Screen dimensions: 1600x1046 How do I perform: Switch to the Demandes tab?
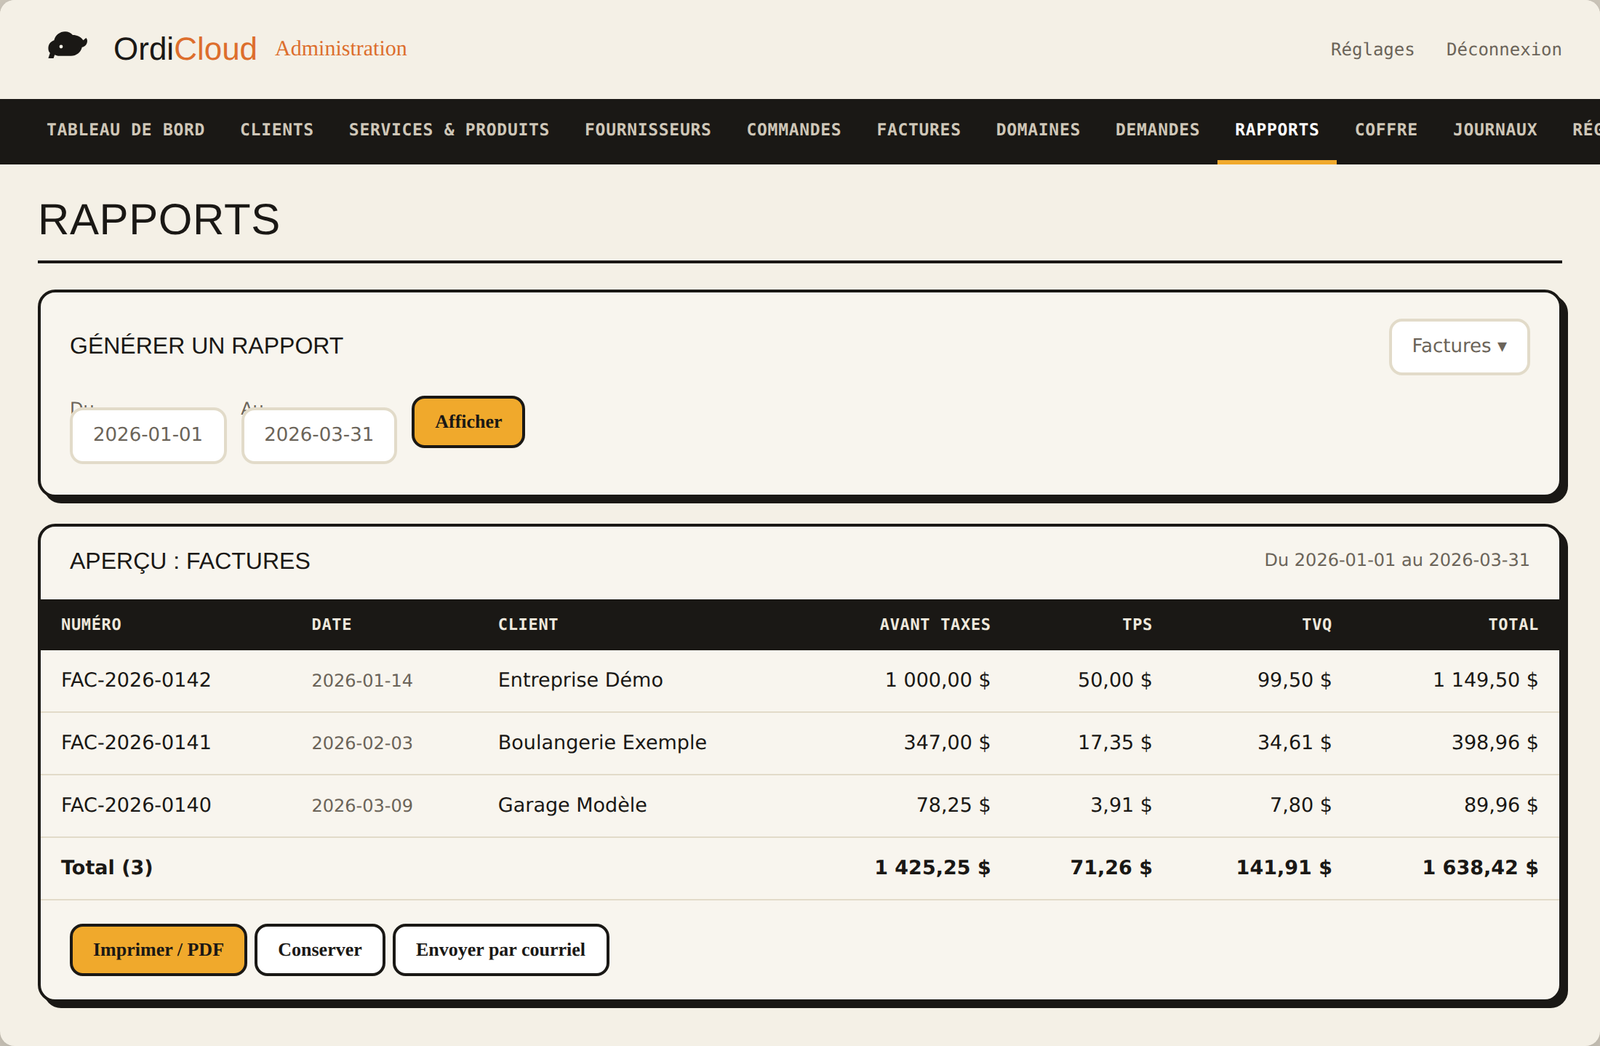[x=1158, y=130]
